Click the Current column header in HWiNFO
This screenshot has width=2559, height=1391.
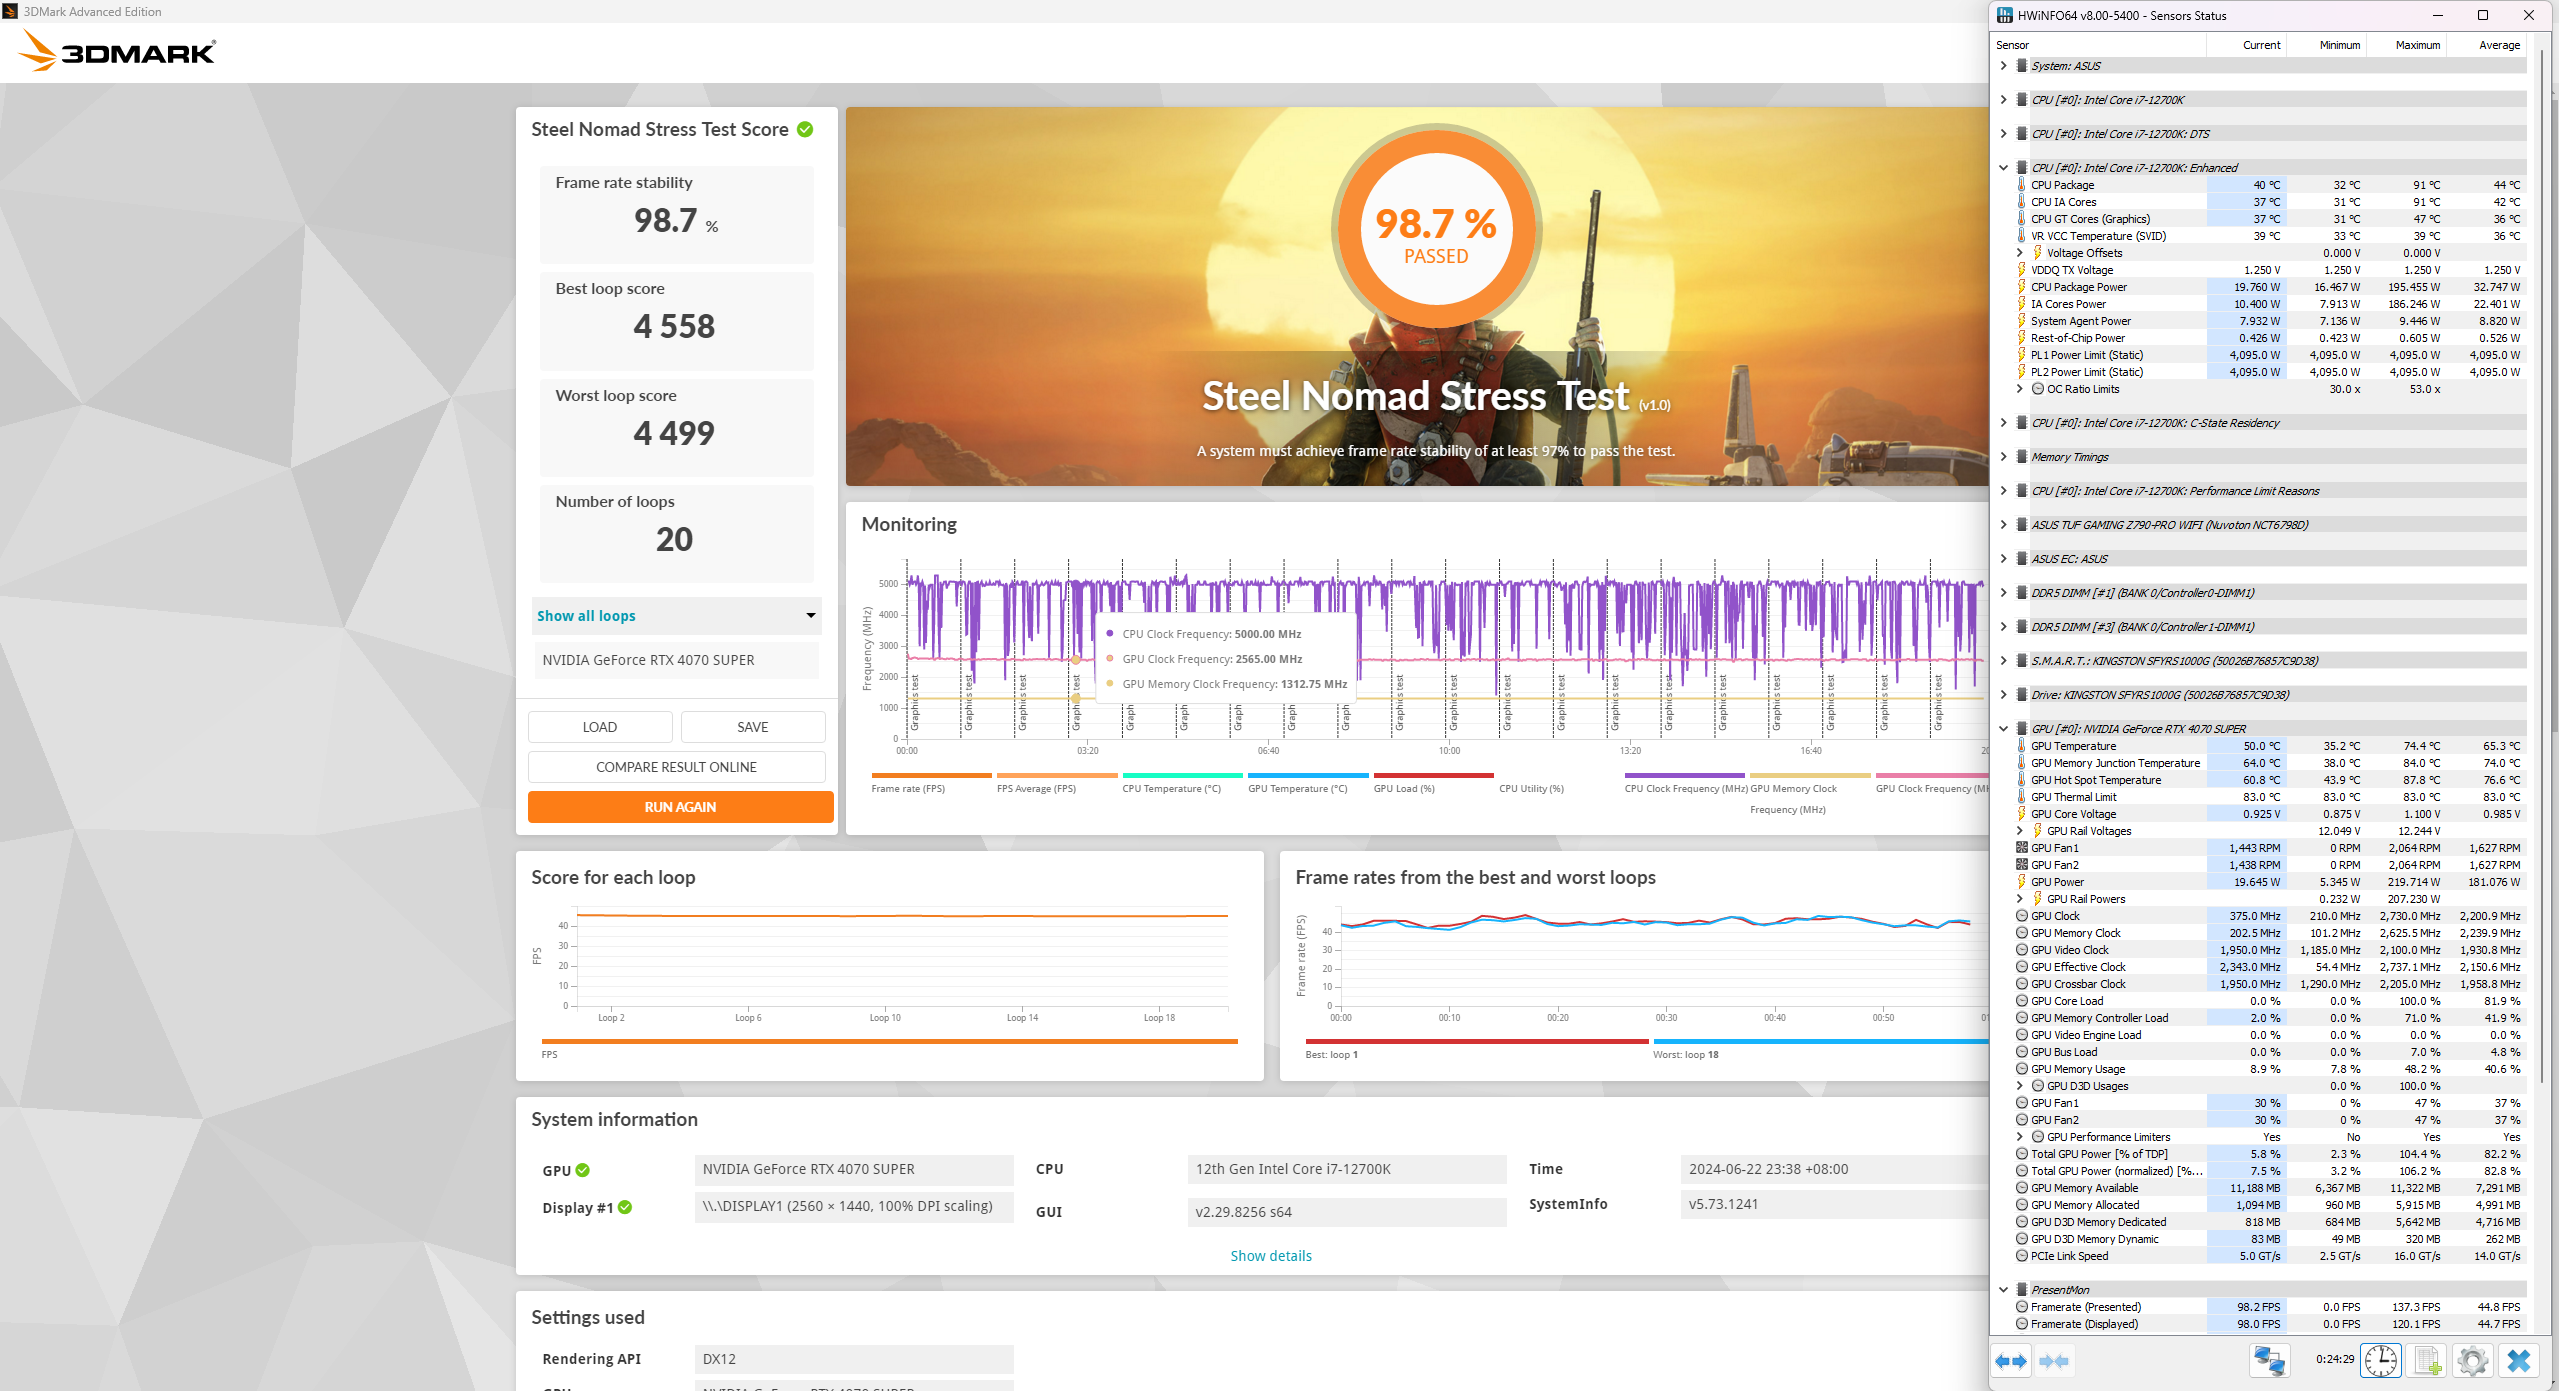click(2247, 45)
